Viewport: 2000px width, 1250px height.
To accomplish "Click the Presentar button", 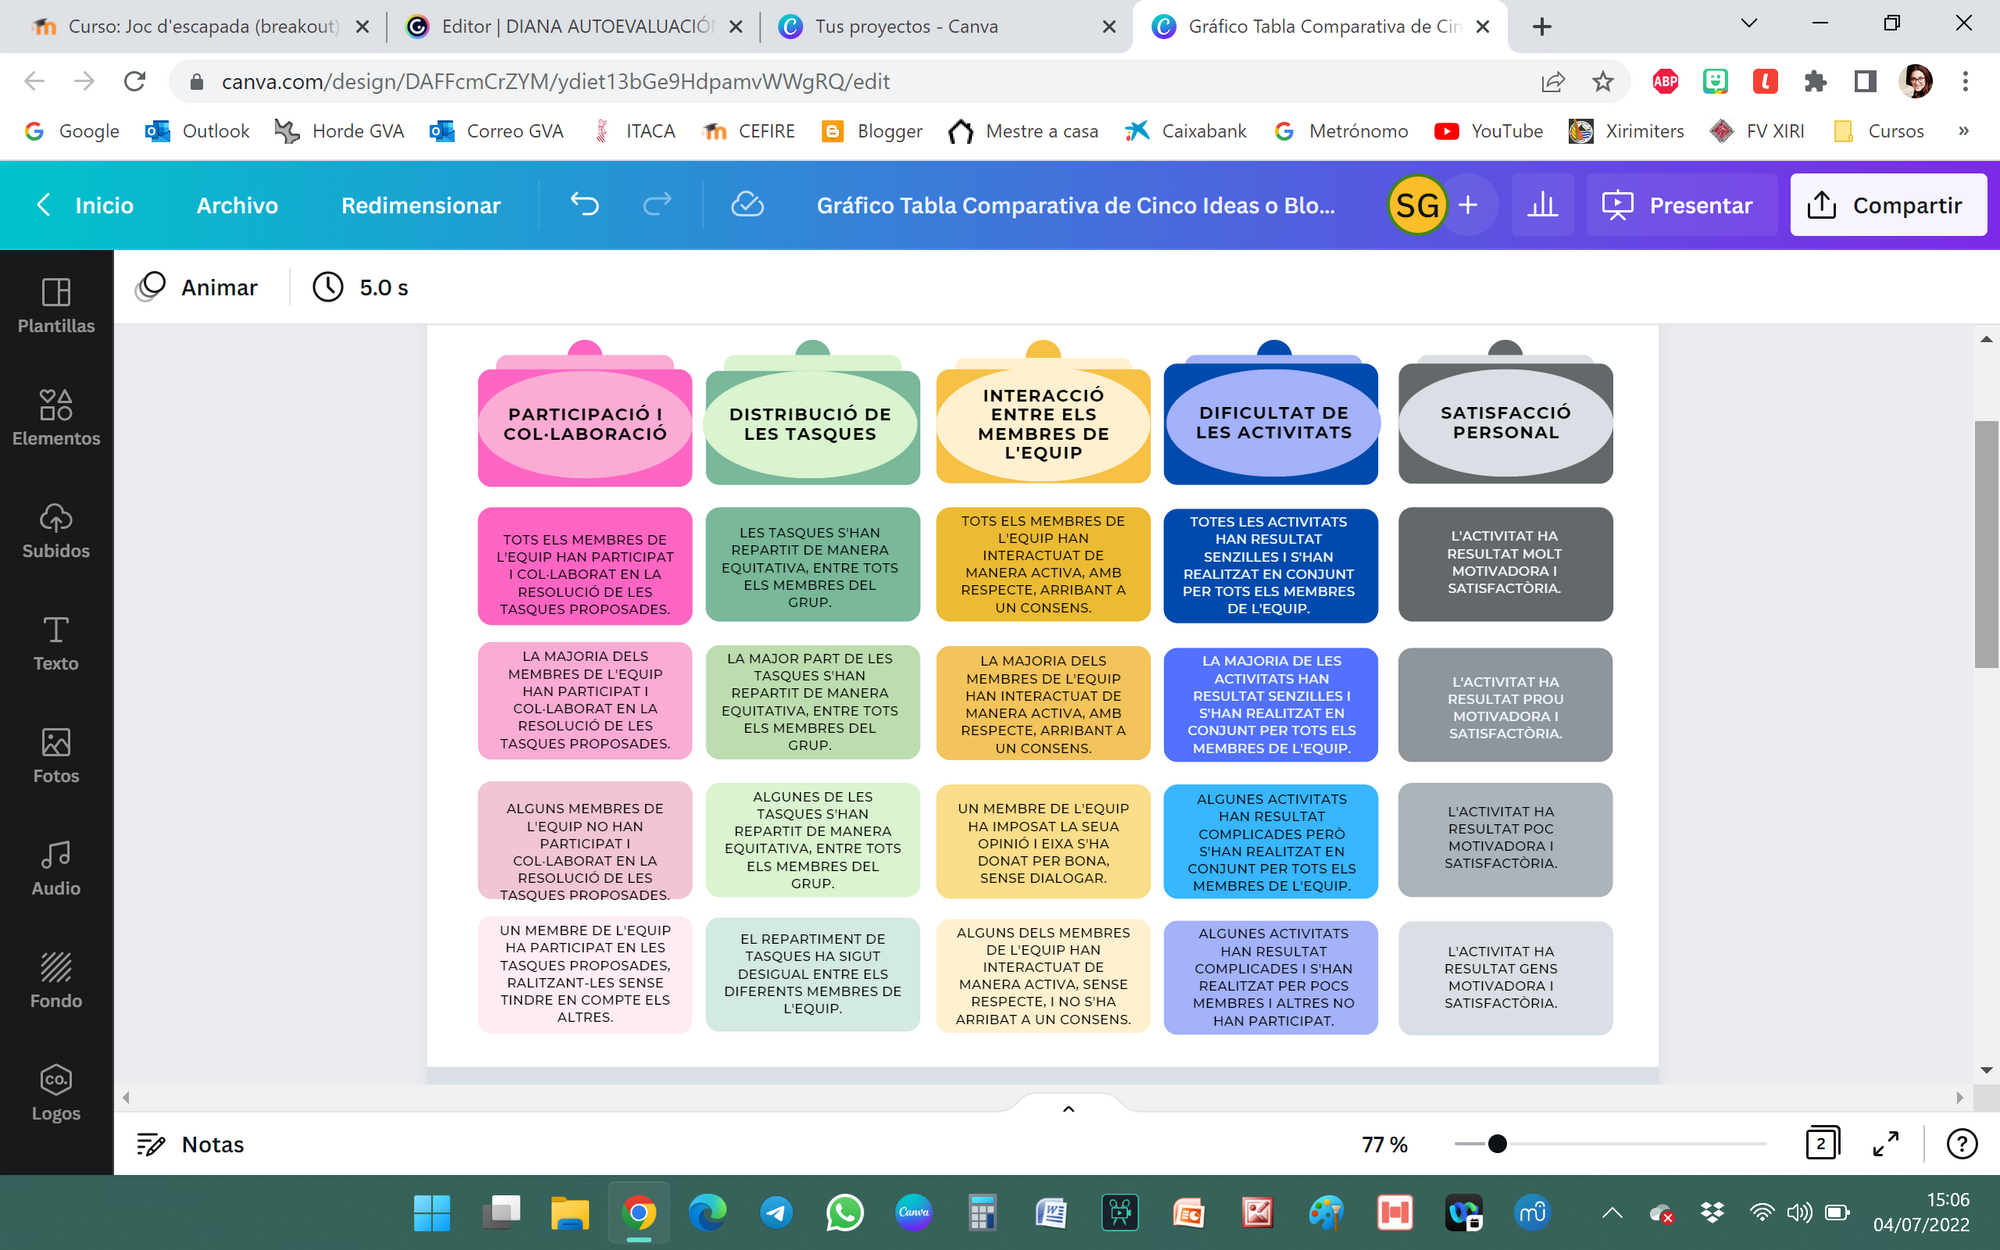I will click(1679, 205).
